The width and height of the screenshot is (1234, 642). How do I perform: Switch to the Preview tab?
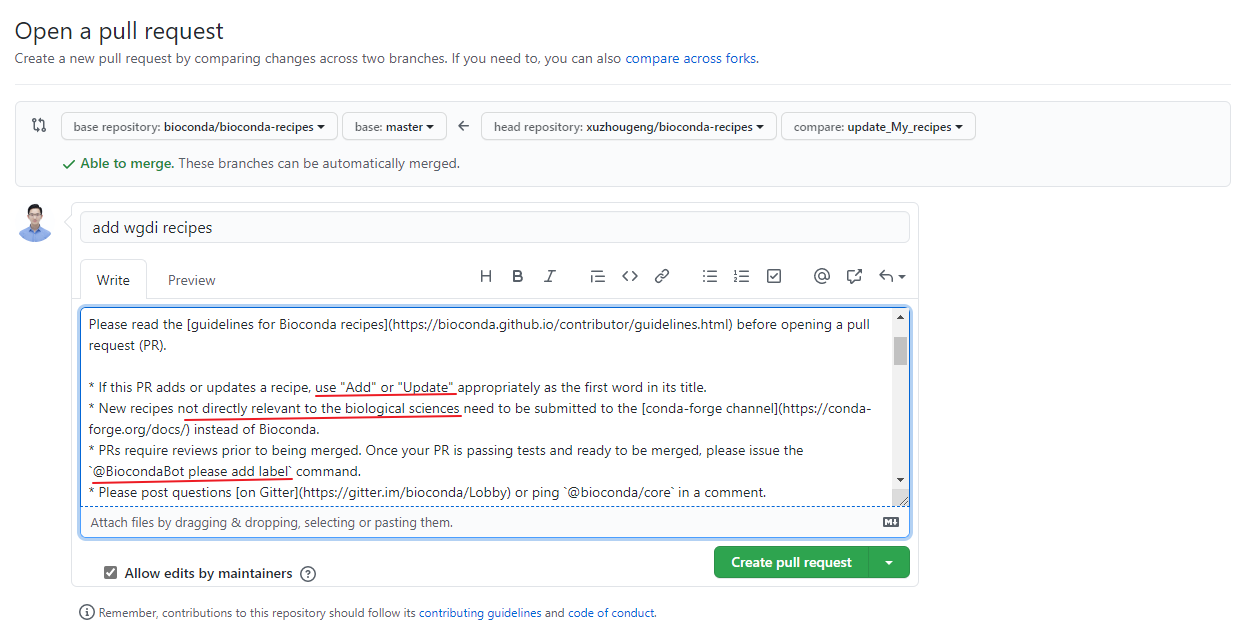pyautogui.click(x=191, y=280)
